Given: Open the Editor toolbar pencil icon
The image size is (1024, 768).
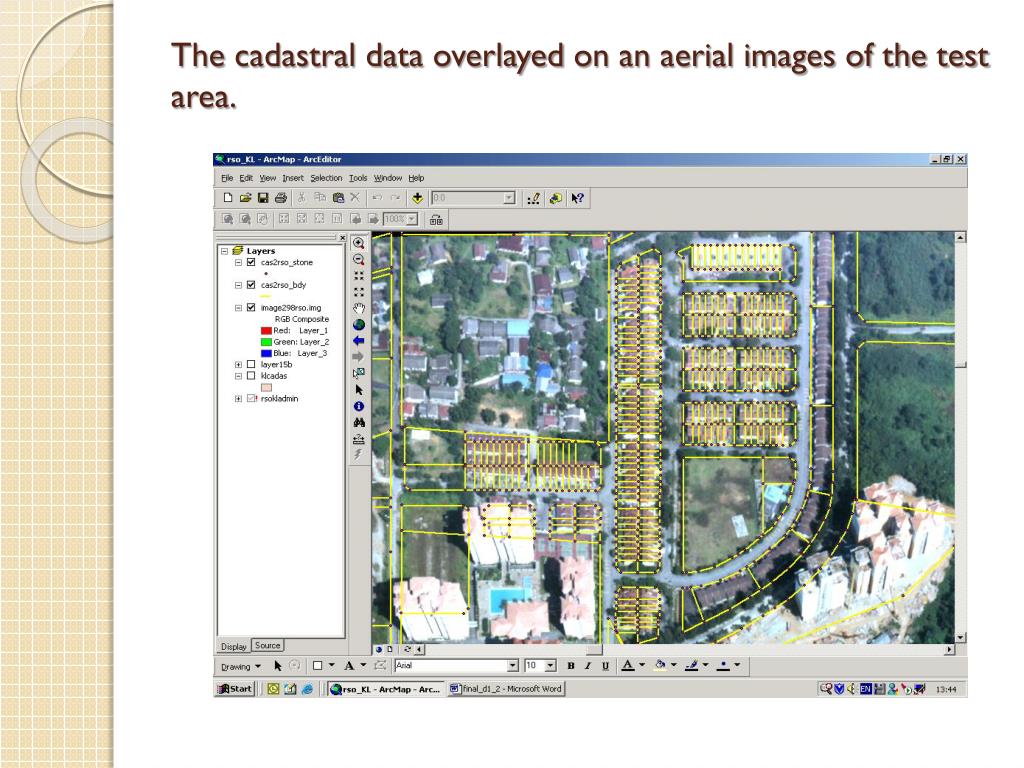Looking at the screenshot, I should [x=534, y=199].
